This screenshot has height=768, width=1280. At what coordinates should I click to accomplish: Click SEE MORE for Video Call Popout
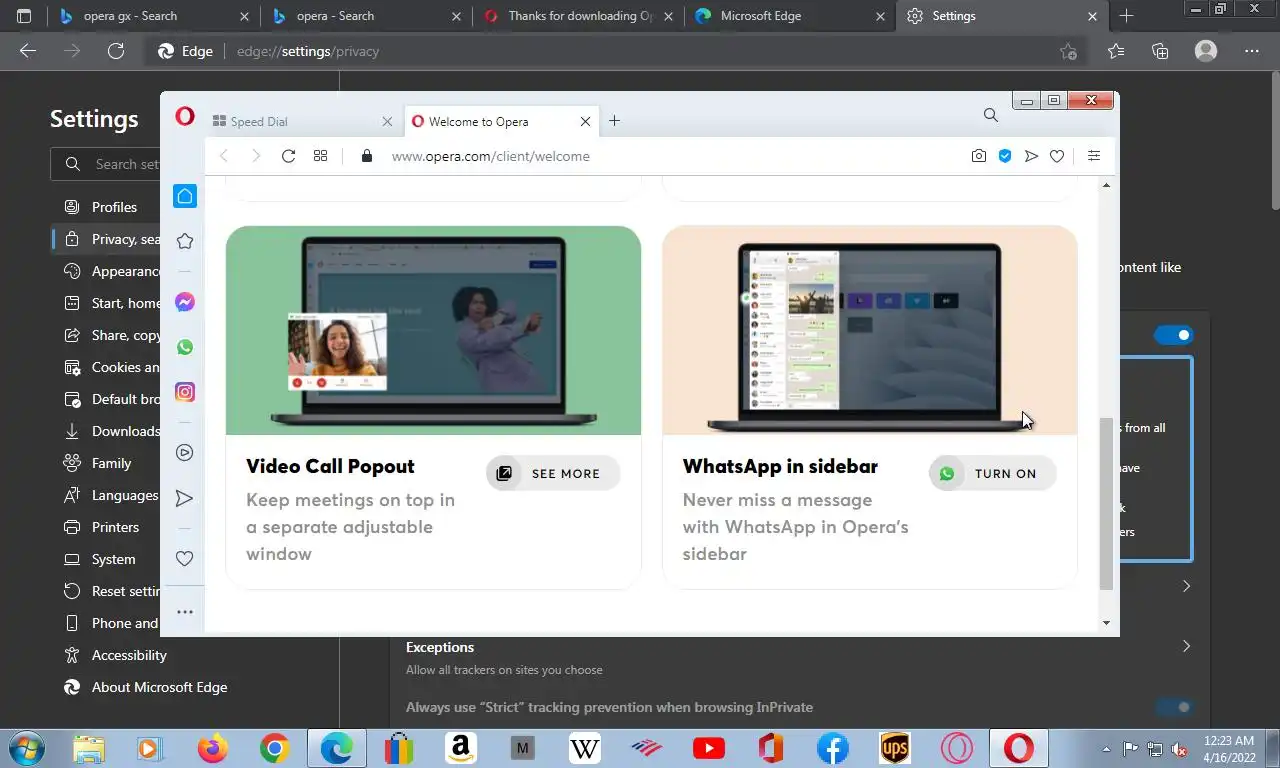[x=553, y=473]
